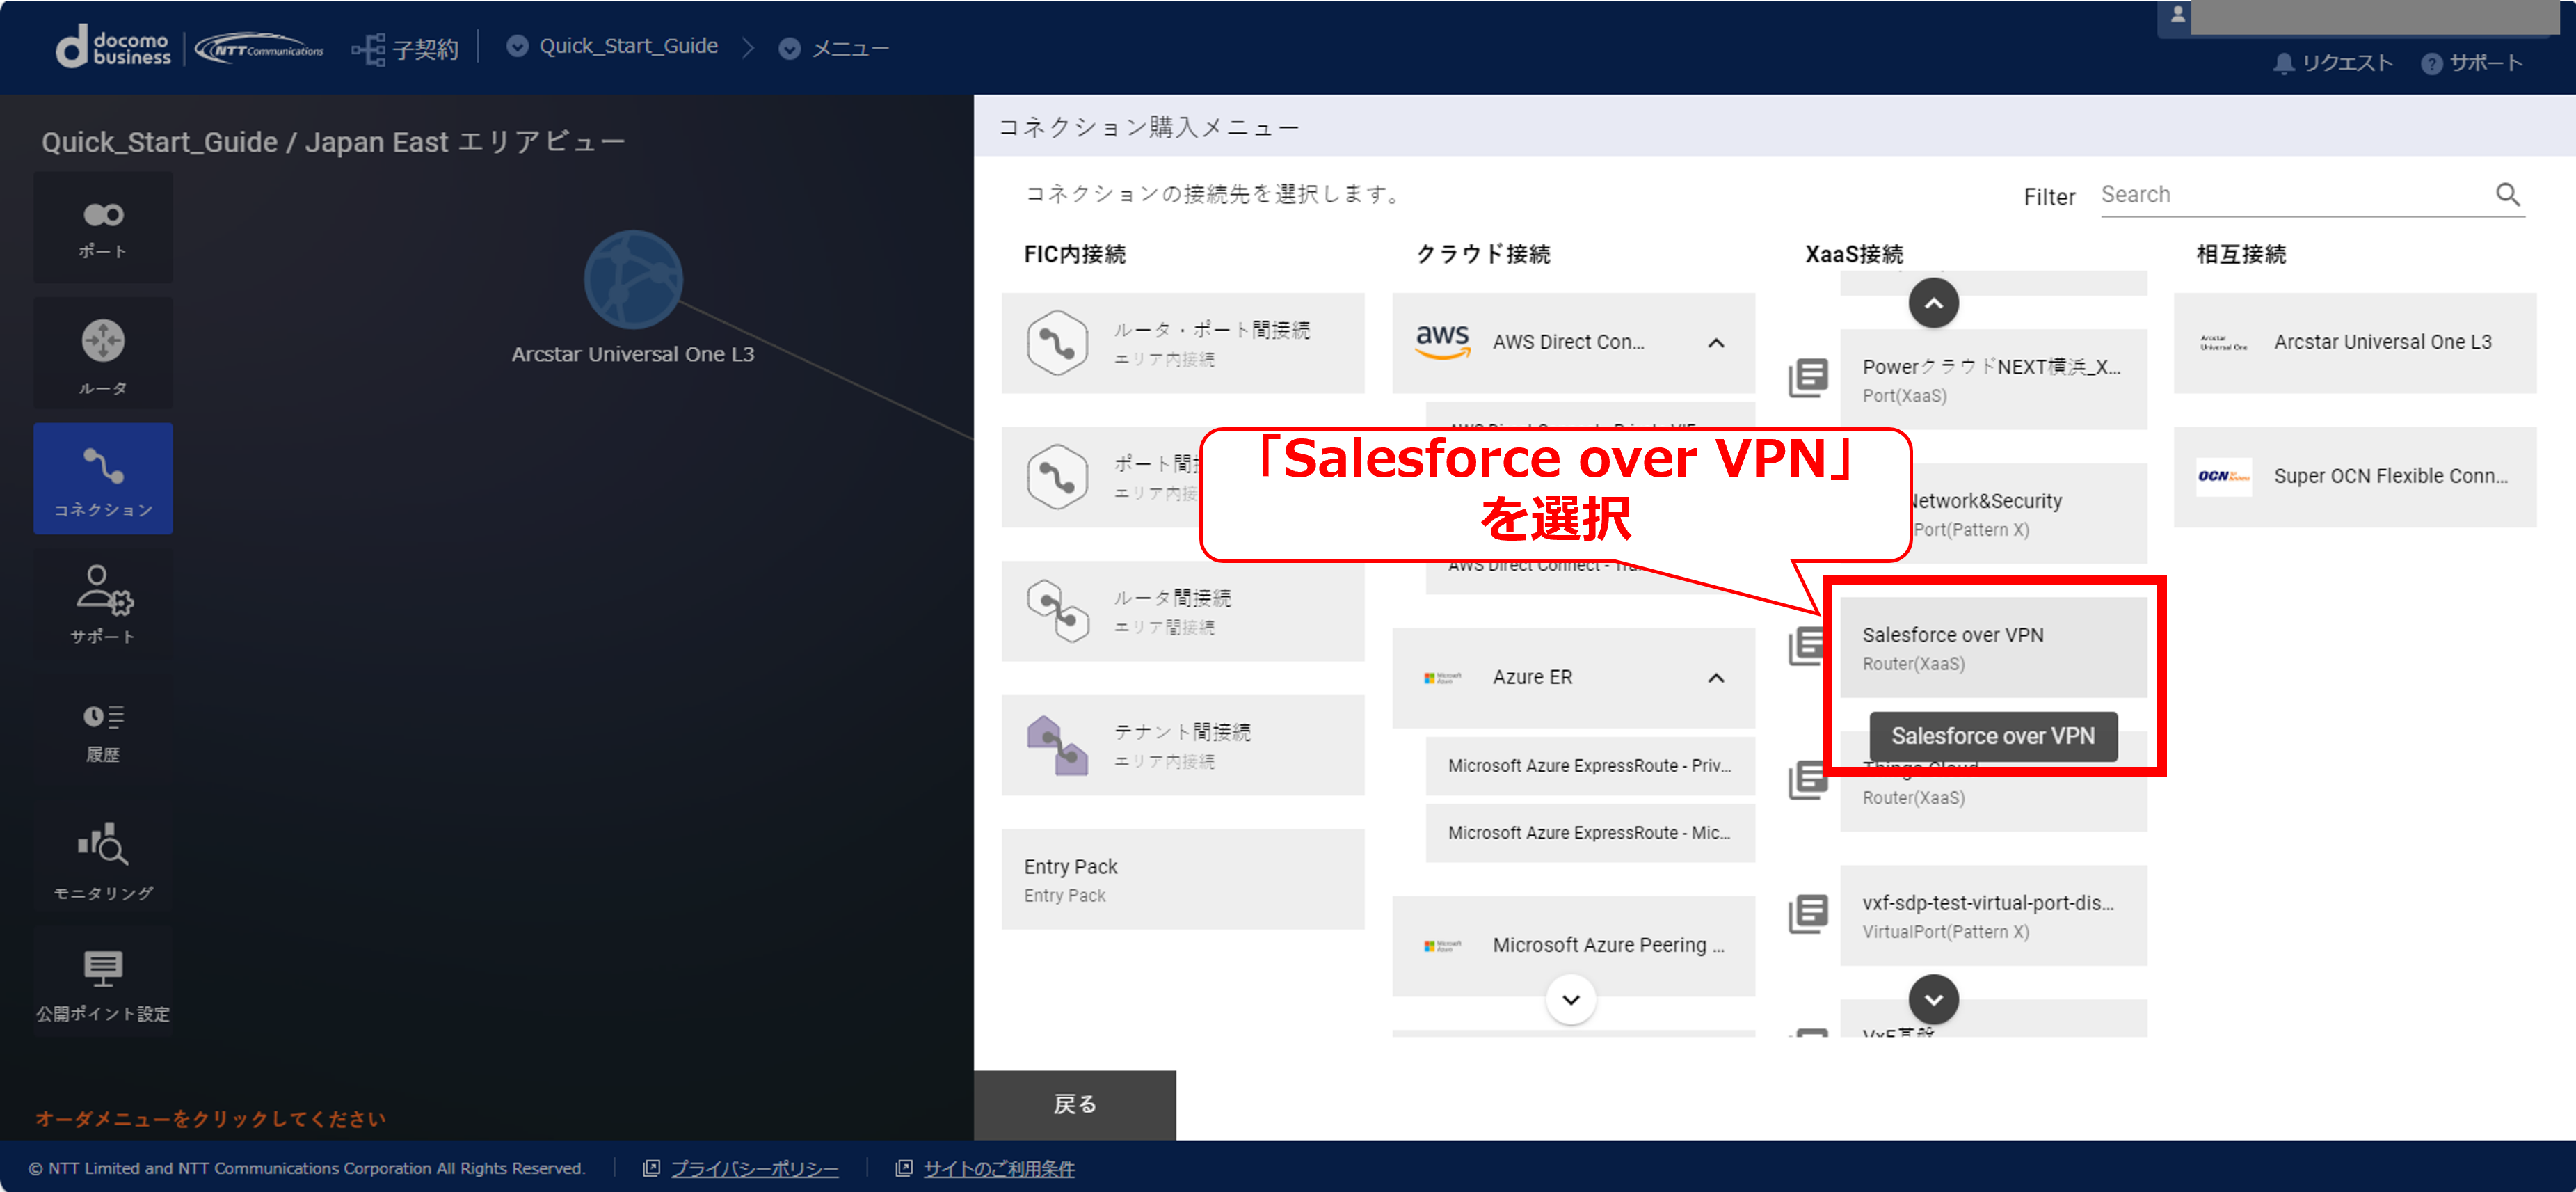2576x1192 pixels.
Task: Click the テナント間接続 purple icon
Action: pos(1057,745)
